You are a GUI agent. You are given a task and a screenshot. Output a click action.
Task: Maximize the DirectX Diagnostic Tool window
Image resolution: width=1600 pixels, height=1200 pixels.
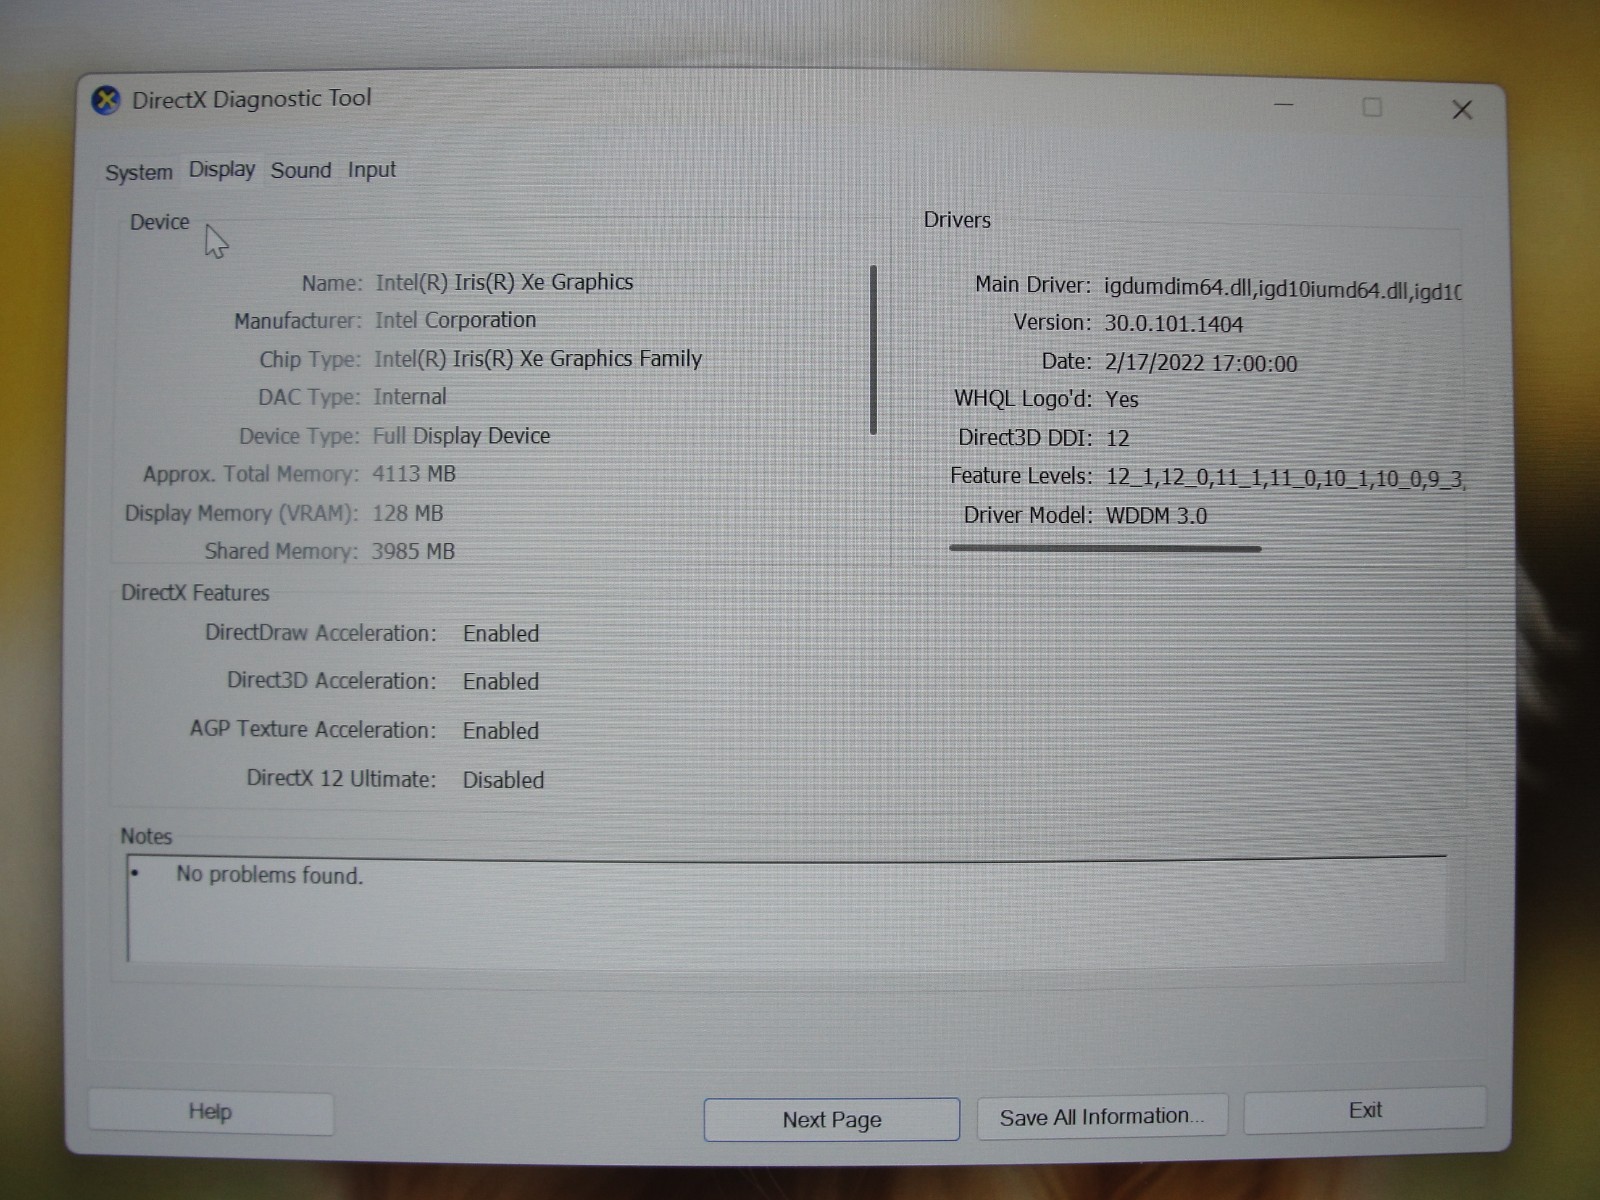(x=1372, y=107)
